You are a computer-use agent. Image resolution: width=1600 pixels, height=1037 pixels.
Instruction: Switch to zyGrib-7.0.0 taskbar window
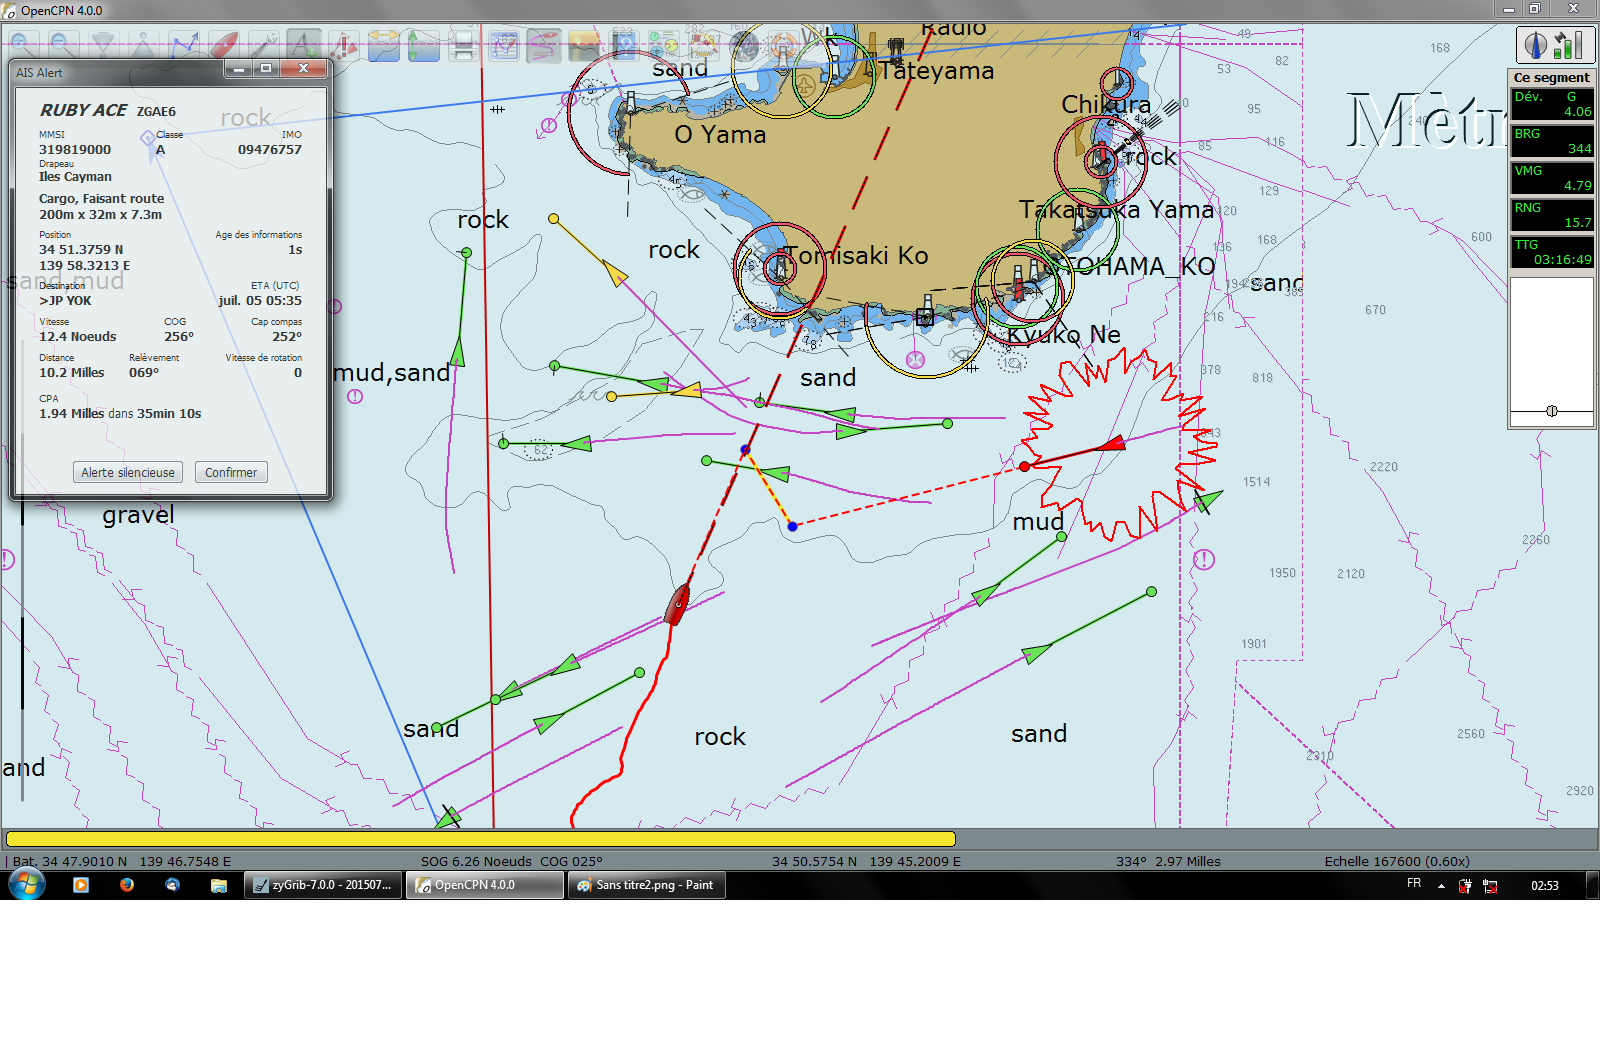tap(323, 885)
